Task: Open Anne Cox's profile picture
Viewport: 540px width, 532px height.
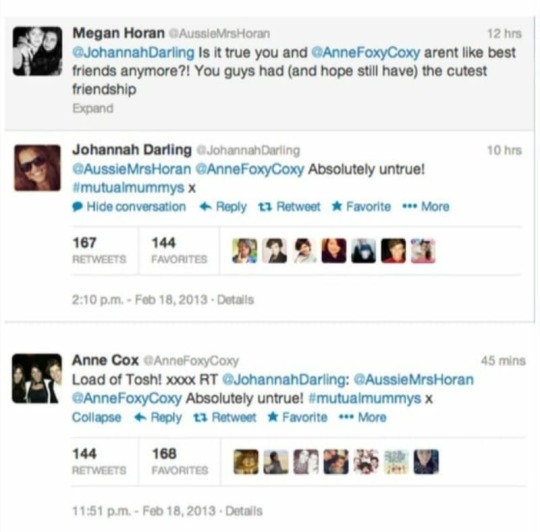Action: pos(37,378)
